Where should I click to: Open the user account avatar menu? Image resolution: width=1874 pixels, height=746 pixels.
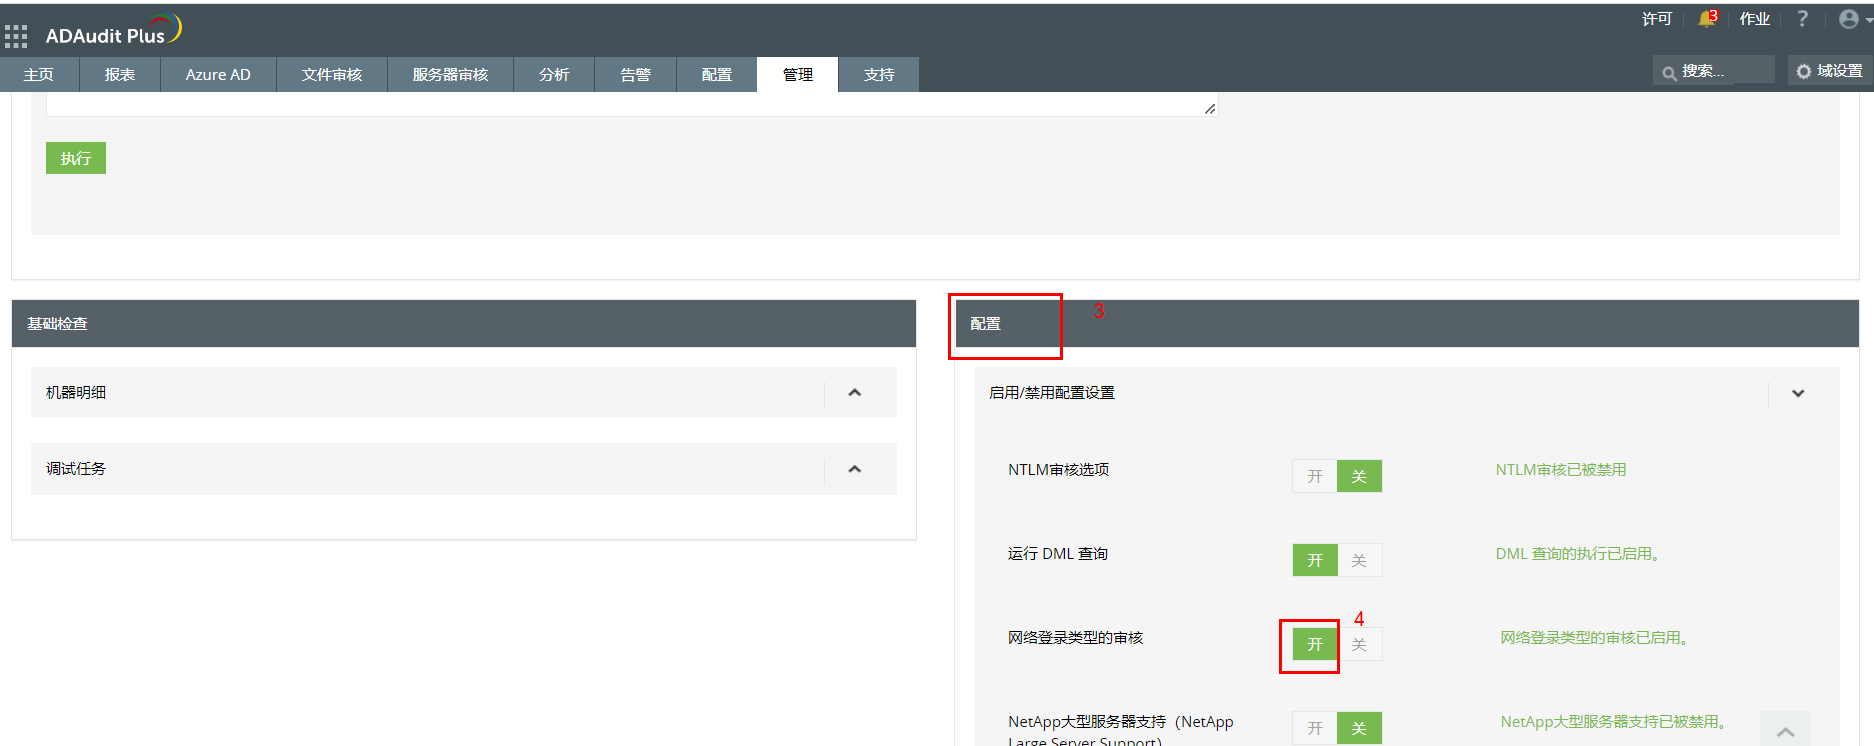click(1849, 19)
